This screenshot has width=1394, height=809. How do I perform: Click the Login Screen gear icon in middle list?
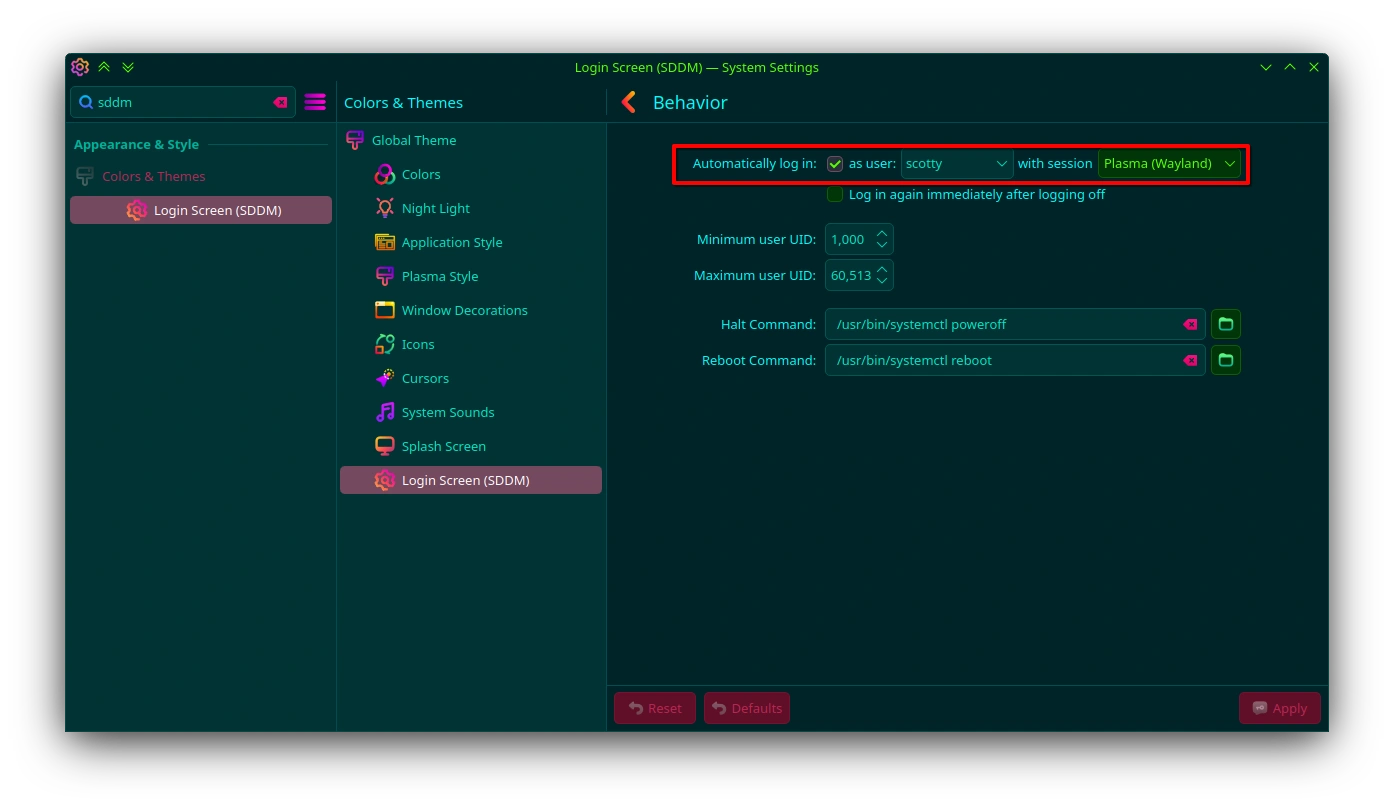point(385,480)
